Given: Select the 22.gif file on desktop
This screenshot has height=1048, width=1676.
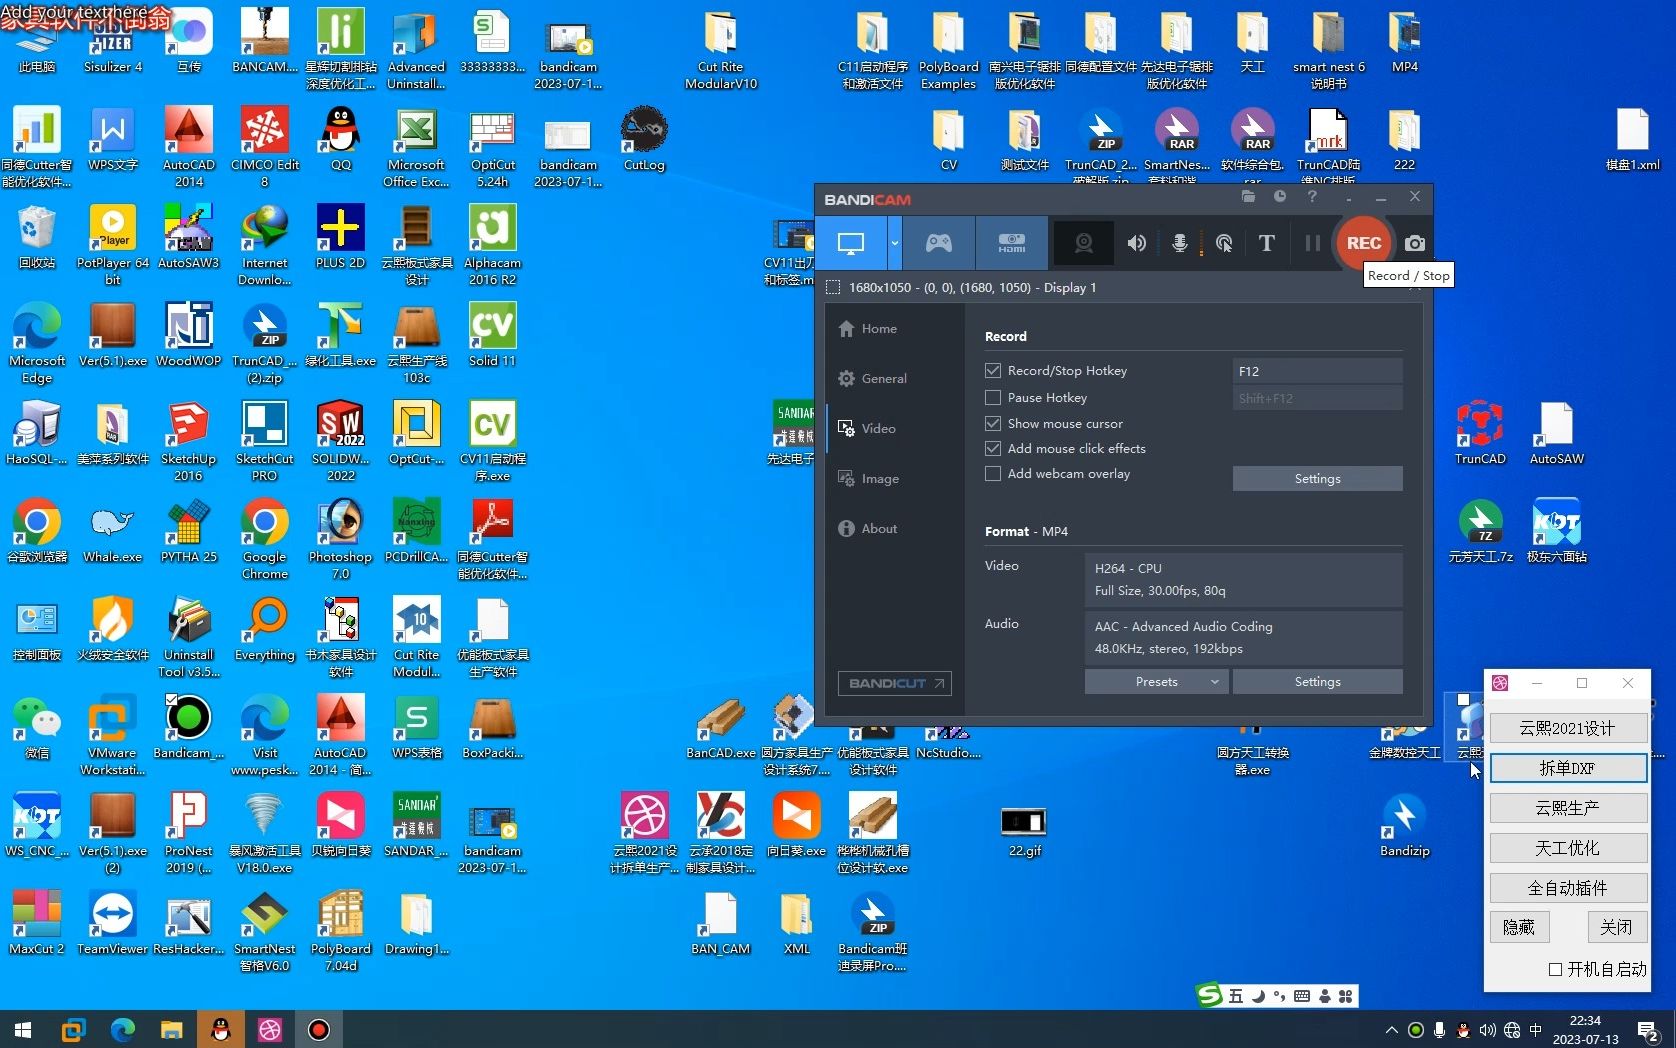Looking at the screenshot, I should point(1024,830).
